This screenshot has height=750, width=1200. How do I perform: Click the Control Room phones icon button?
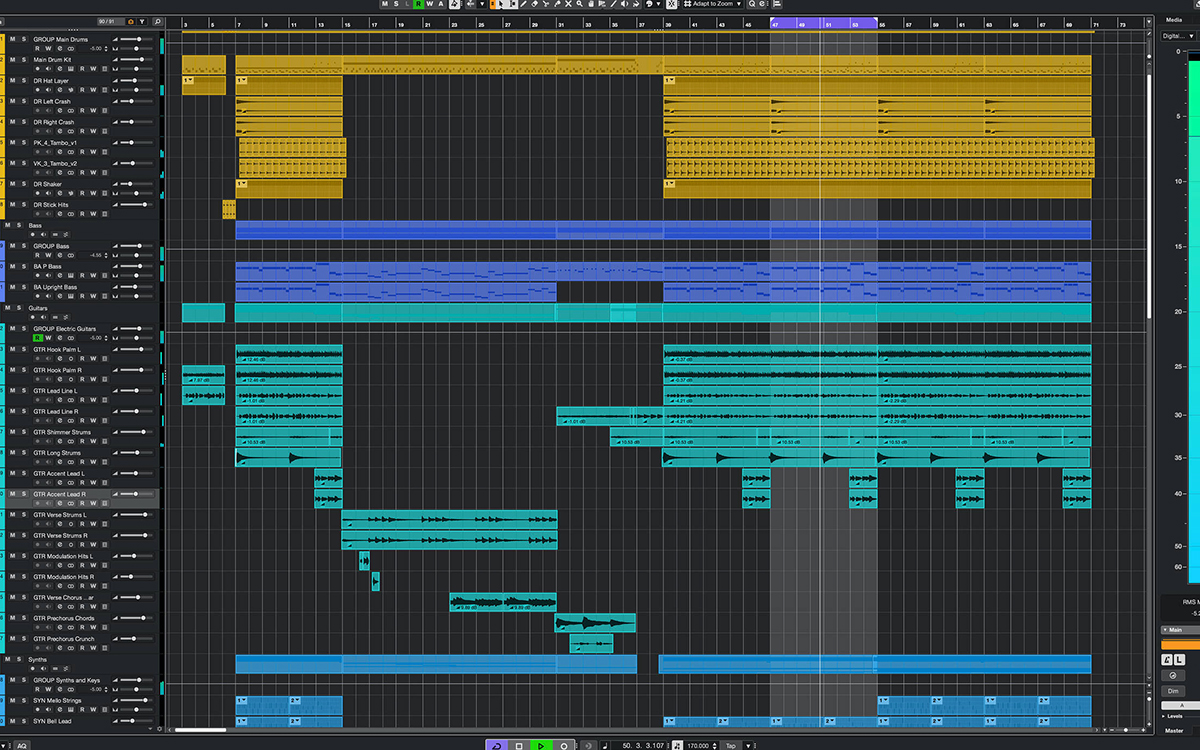pos(1173,676)
